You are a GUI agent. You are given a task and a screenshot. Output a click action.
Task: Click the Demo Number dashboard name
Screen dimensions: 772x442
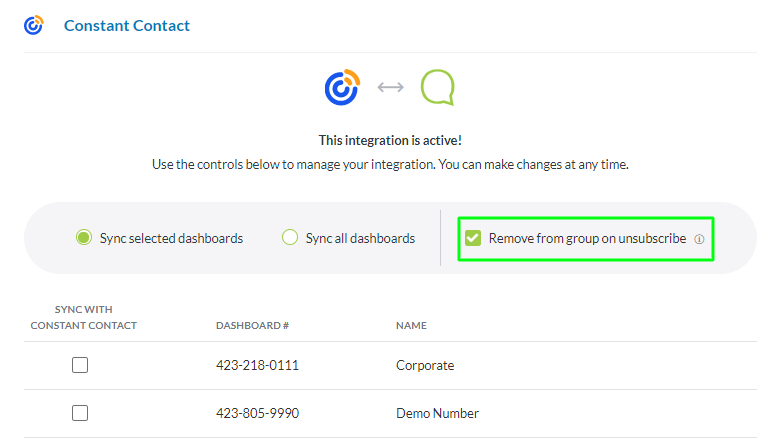[x=437, y=413]
